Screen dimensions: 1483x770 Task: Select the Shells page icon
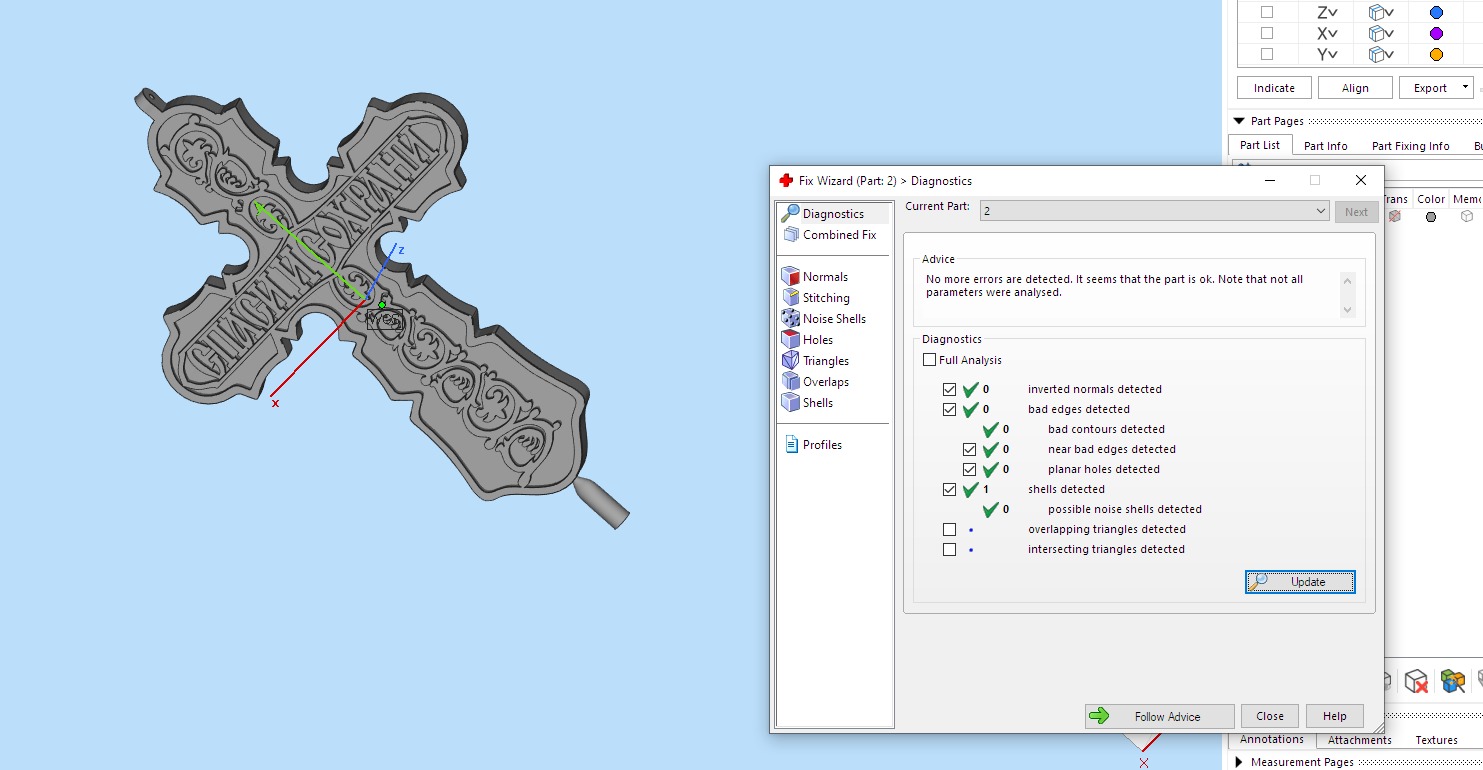789,402
